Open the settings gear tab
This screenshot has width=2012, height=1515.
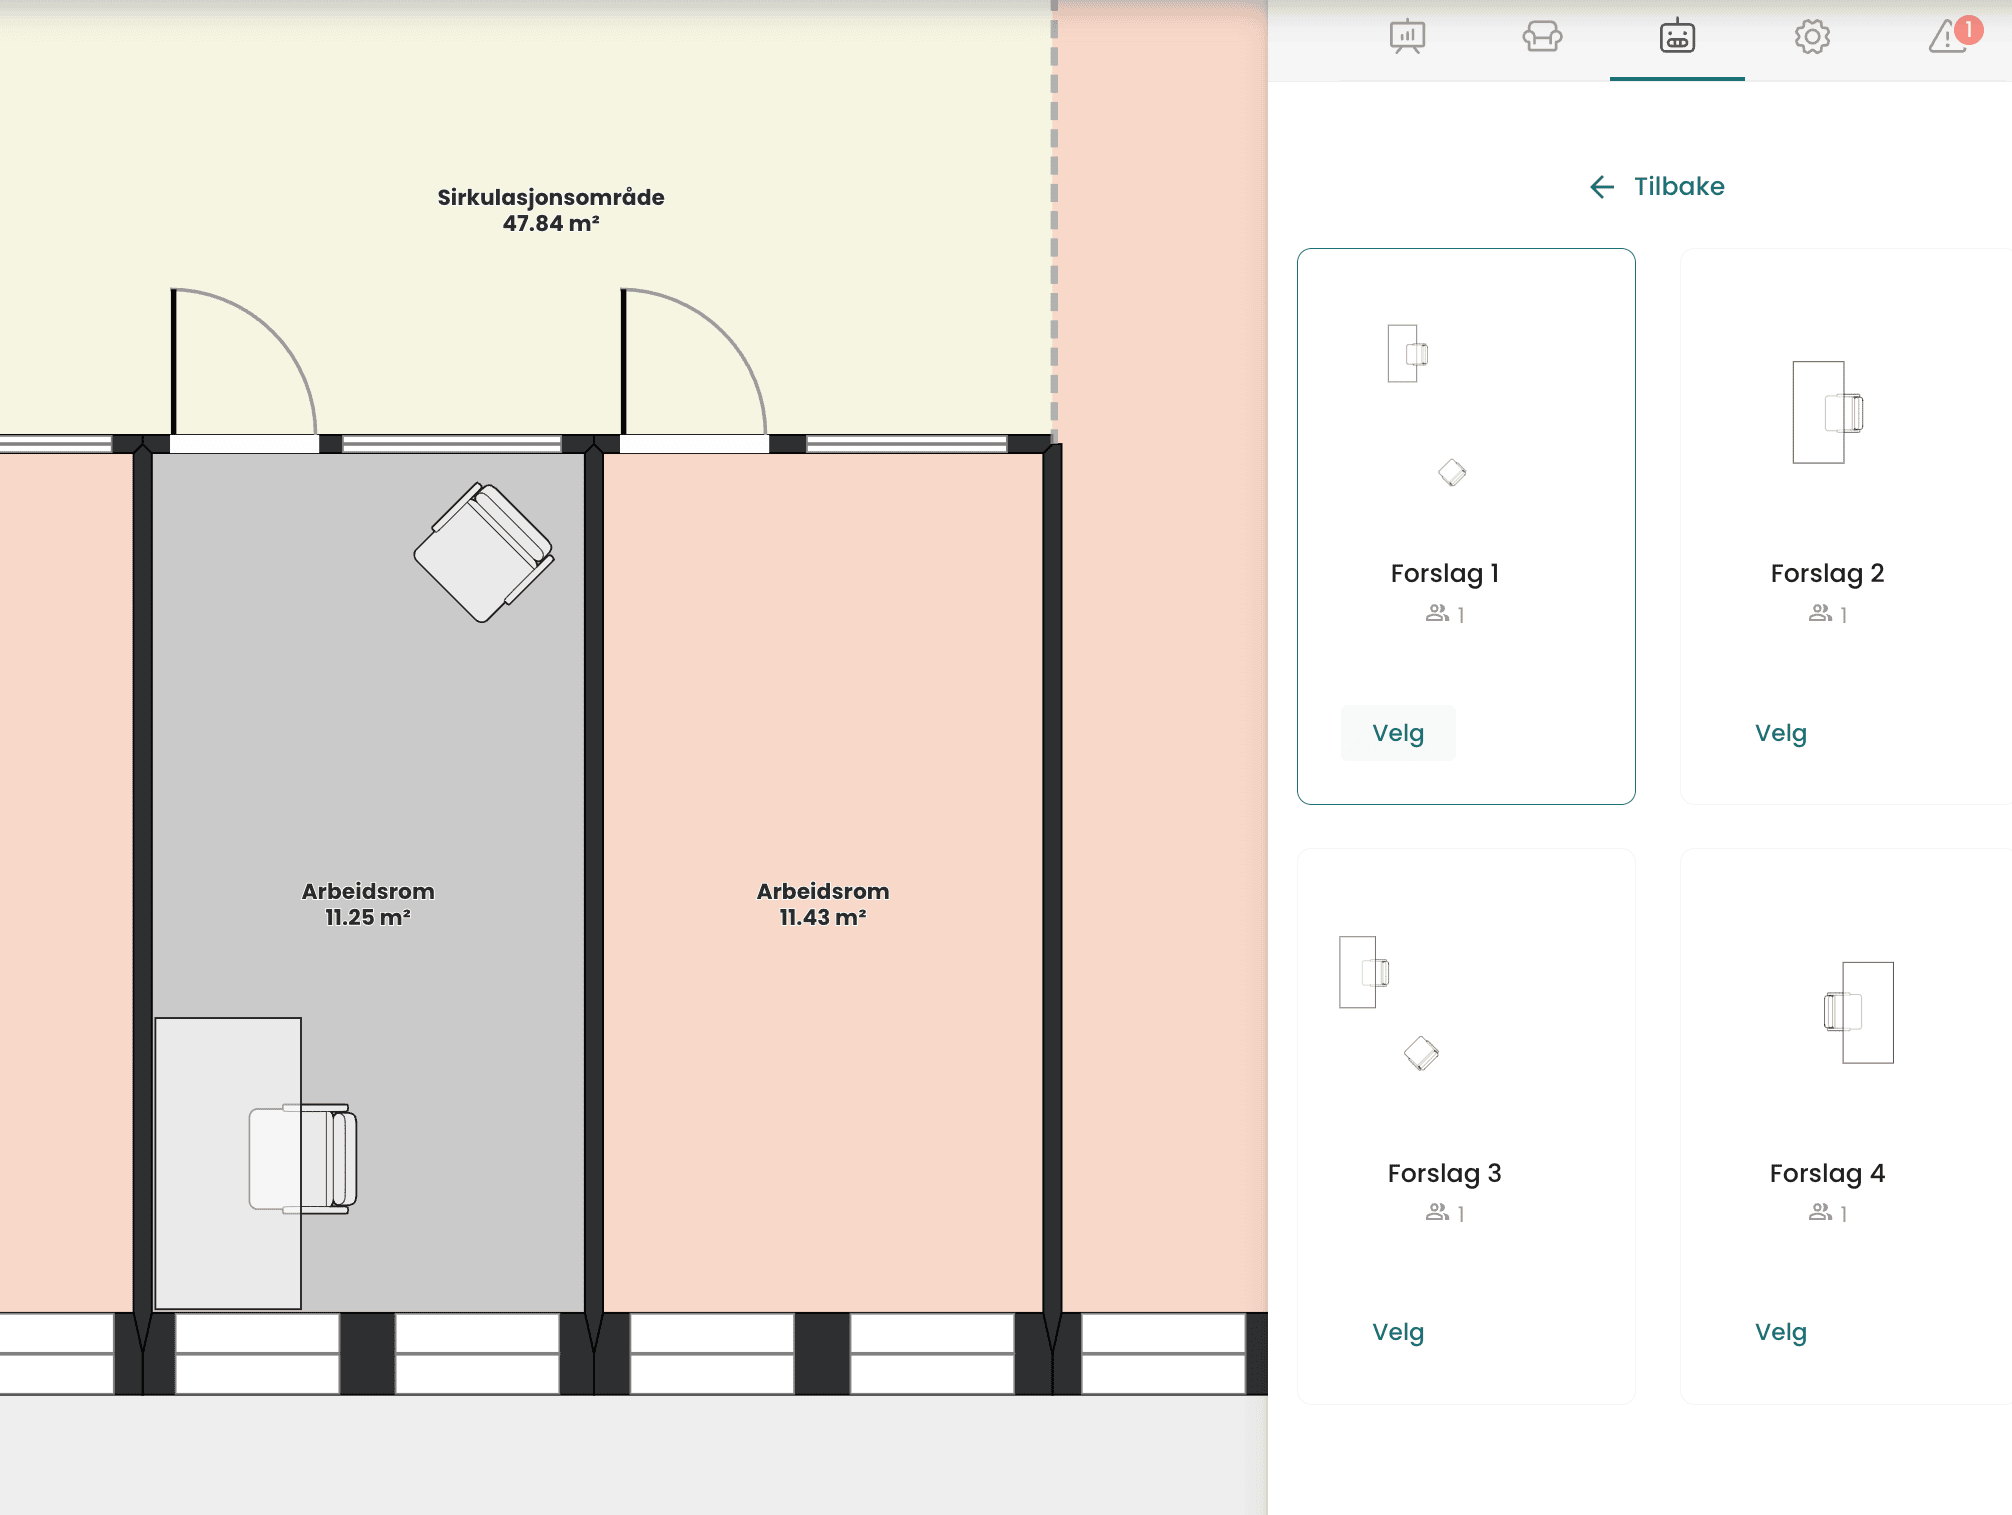(1812, 37)
